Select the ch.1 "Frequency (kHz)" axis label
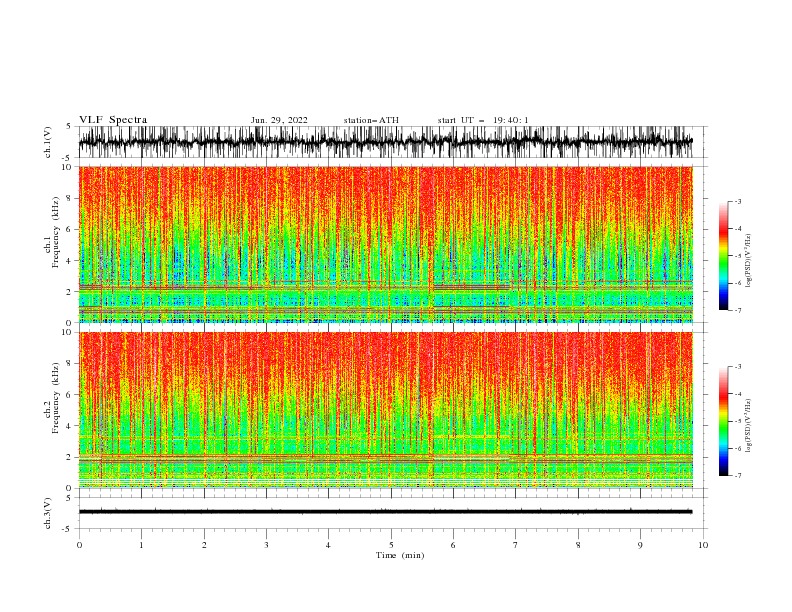This screenshot has height=612, width=792. coord(56,233)
